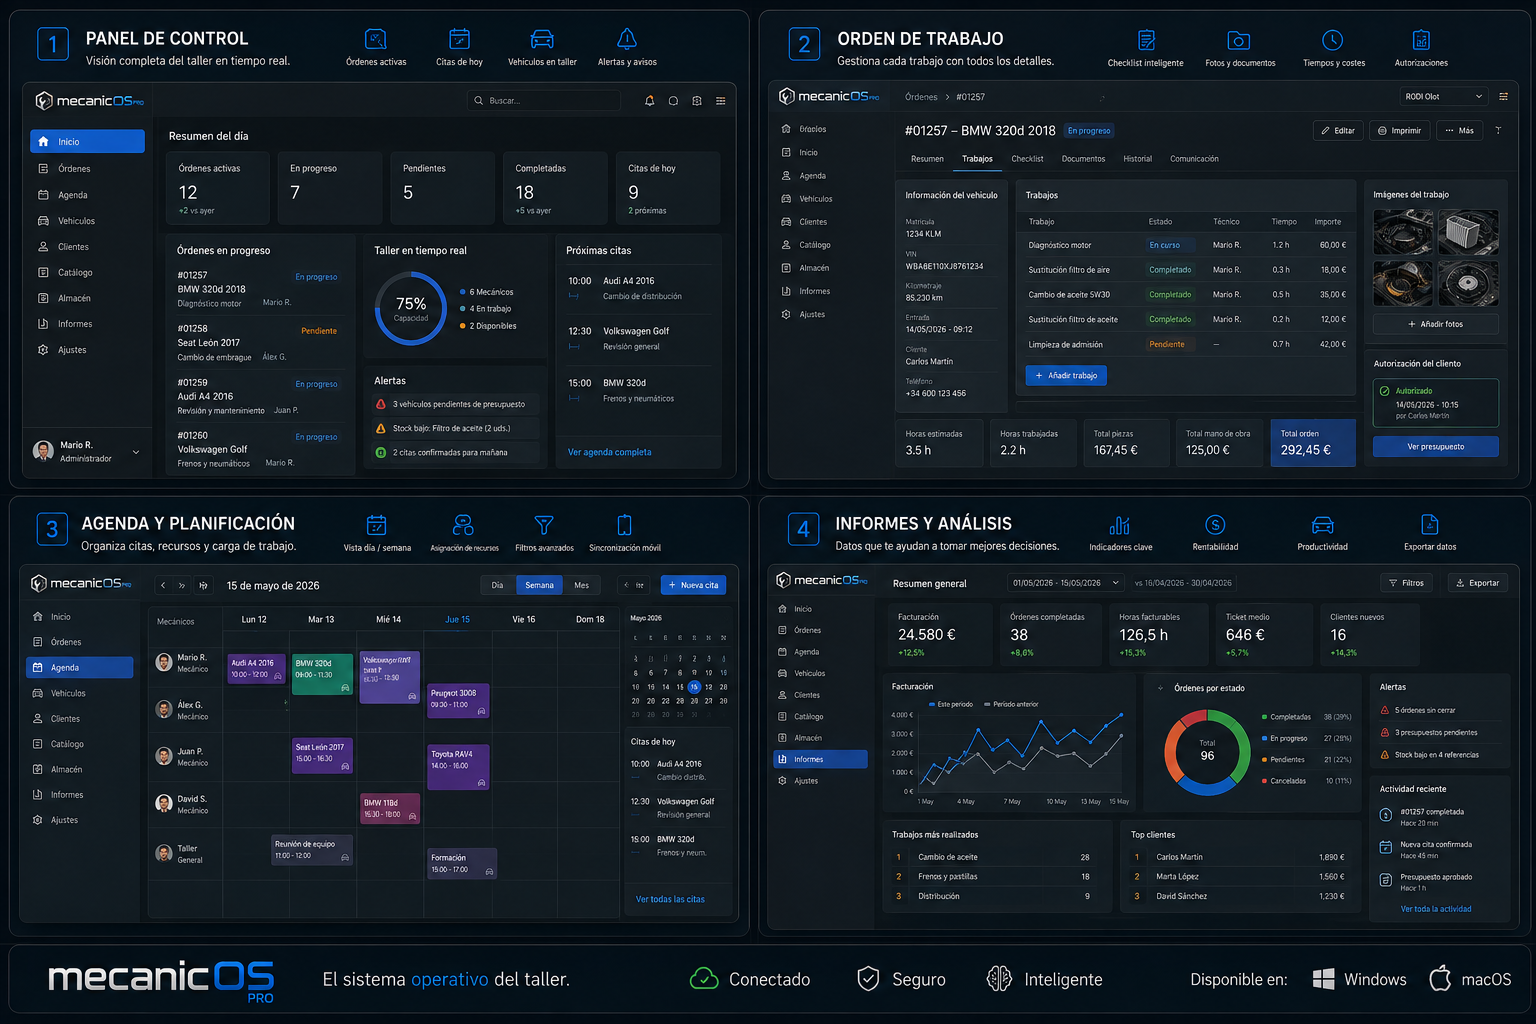The height and width of the screenshot is (1024, 1536).
Task: Click the Indicadores clave chart icon
Action: point(1120,525)
